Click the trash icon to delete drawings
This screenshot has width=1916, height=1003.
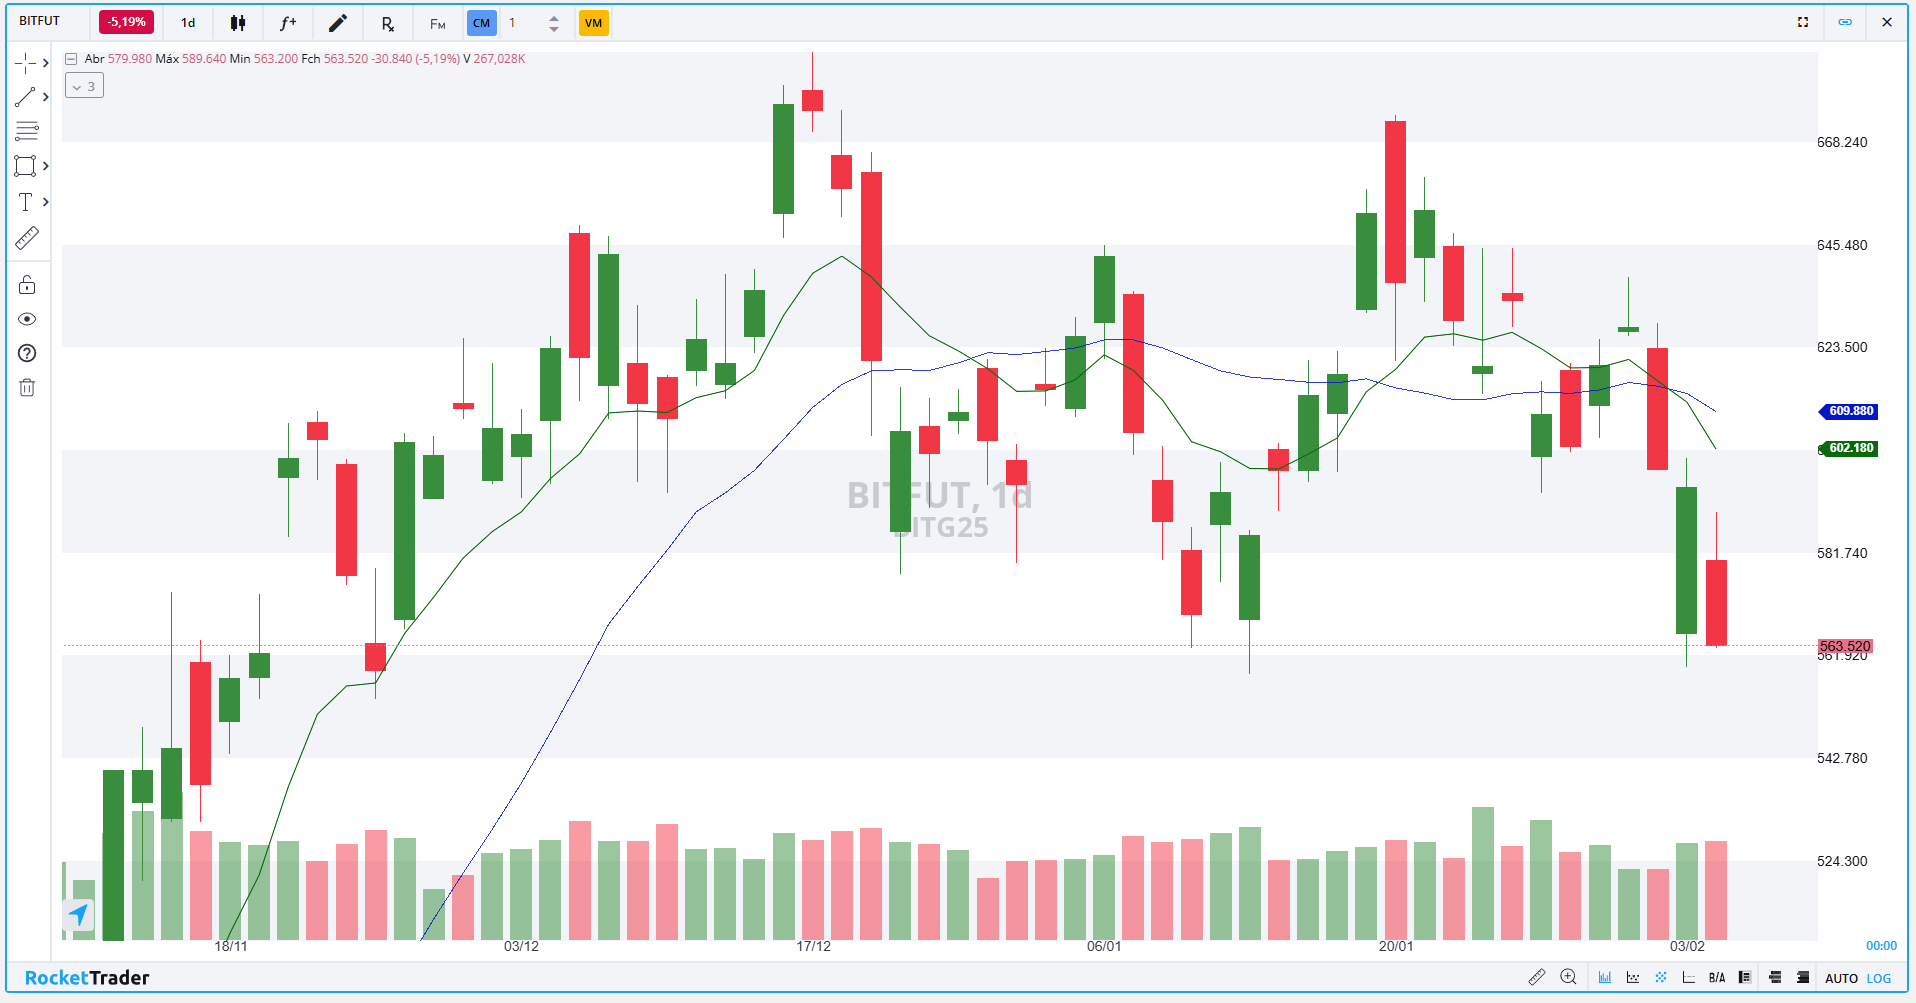pos(27,387)
